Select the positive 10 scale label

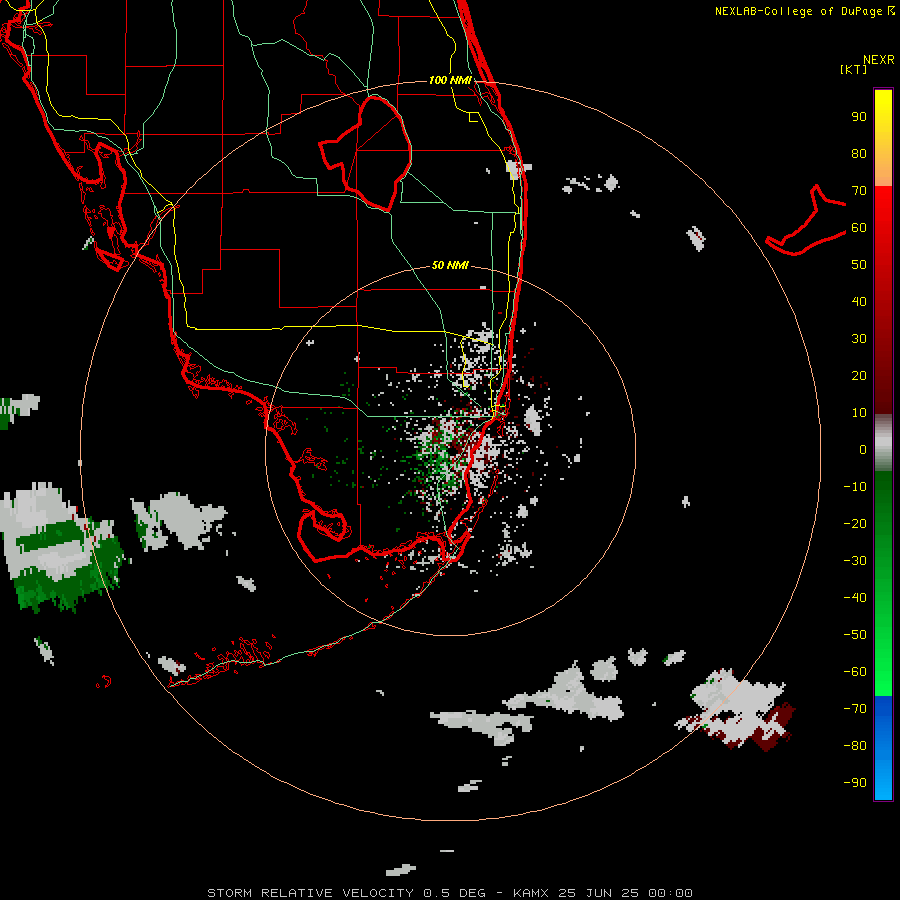coord(859,413)
